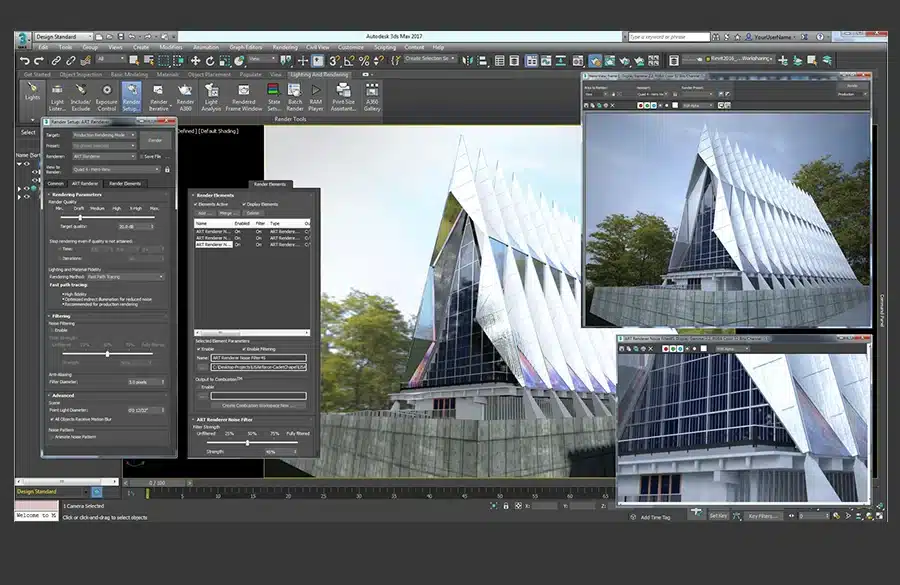
Task: Open Include/Exclude light tool
Action: (x=81, y=96)
